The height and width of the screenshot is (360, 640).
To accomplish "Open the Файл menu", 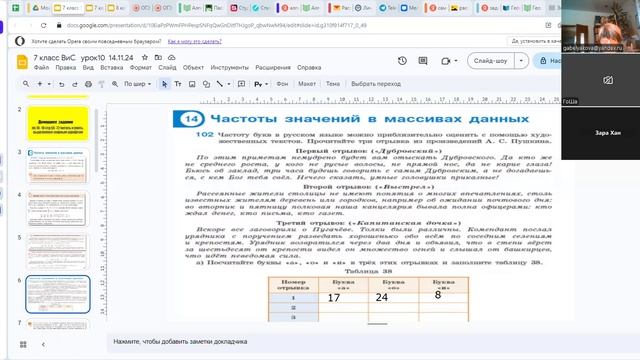I will coord(41,67).
